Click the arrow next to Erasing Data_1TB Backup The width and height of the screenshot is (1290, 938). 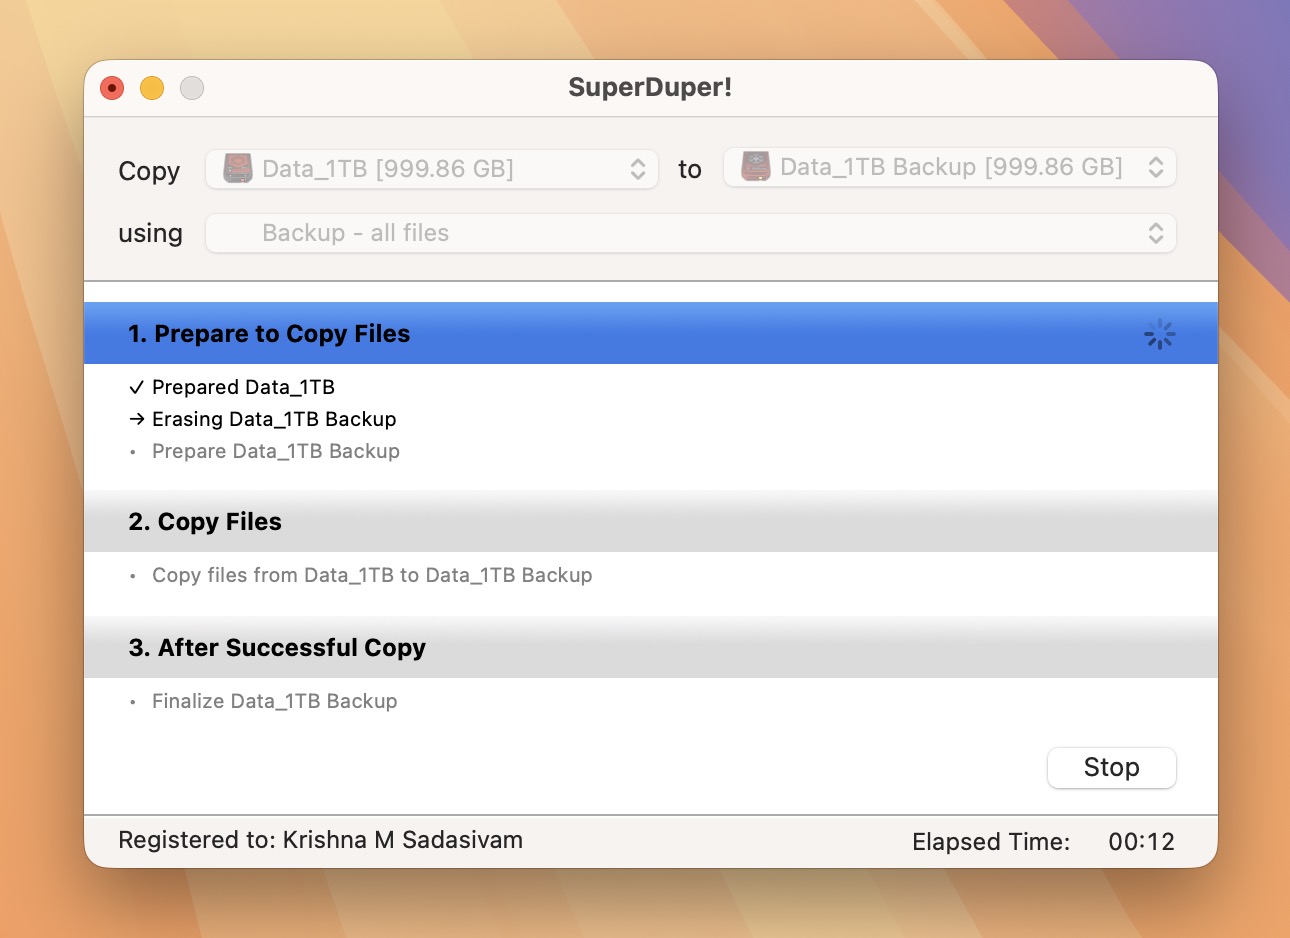tap(137, 420)
